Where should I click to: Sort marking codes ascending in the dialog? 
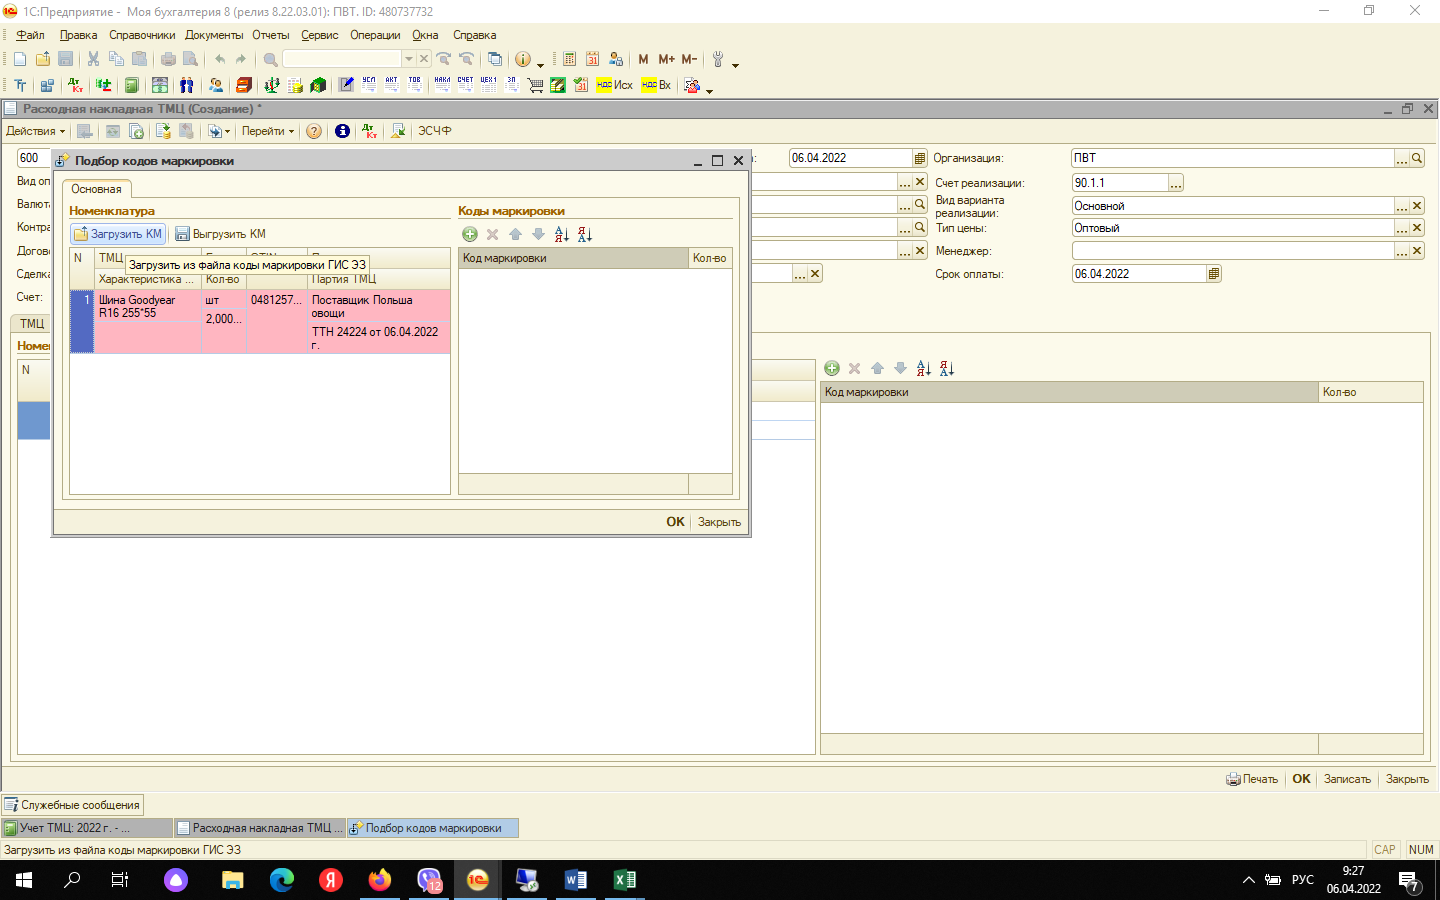(x=562, y=234)
